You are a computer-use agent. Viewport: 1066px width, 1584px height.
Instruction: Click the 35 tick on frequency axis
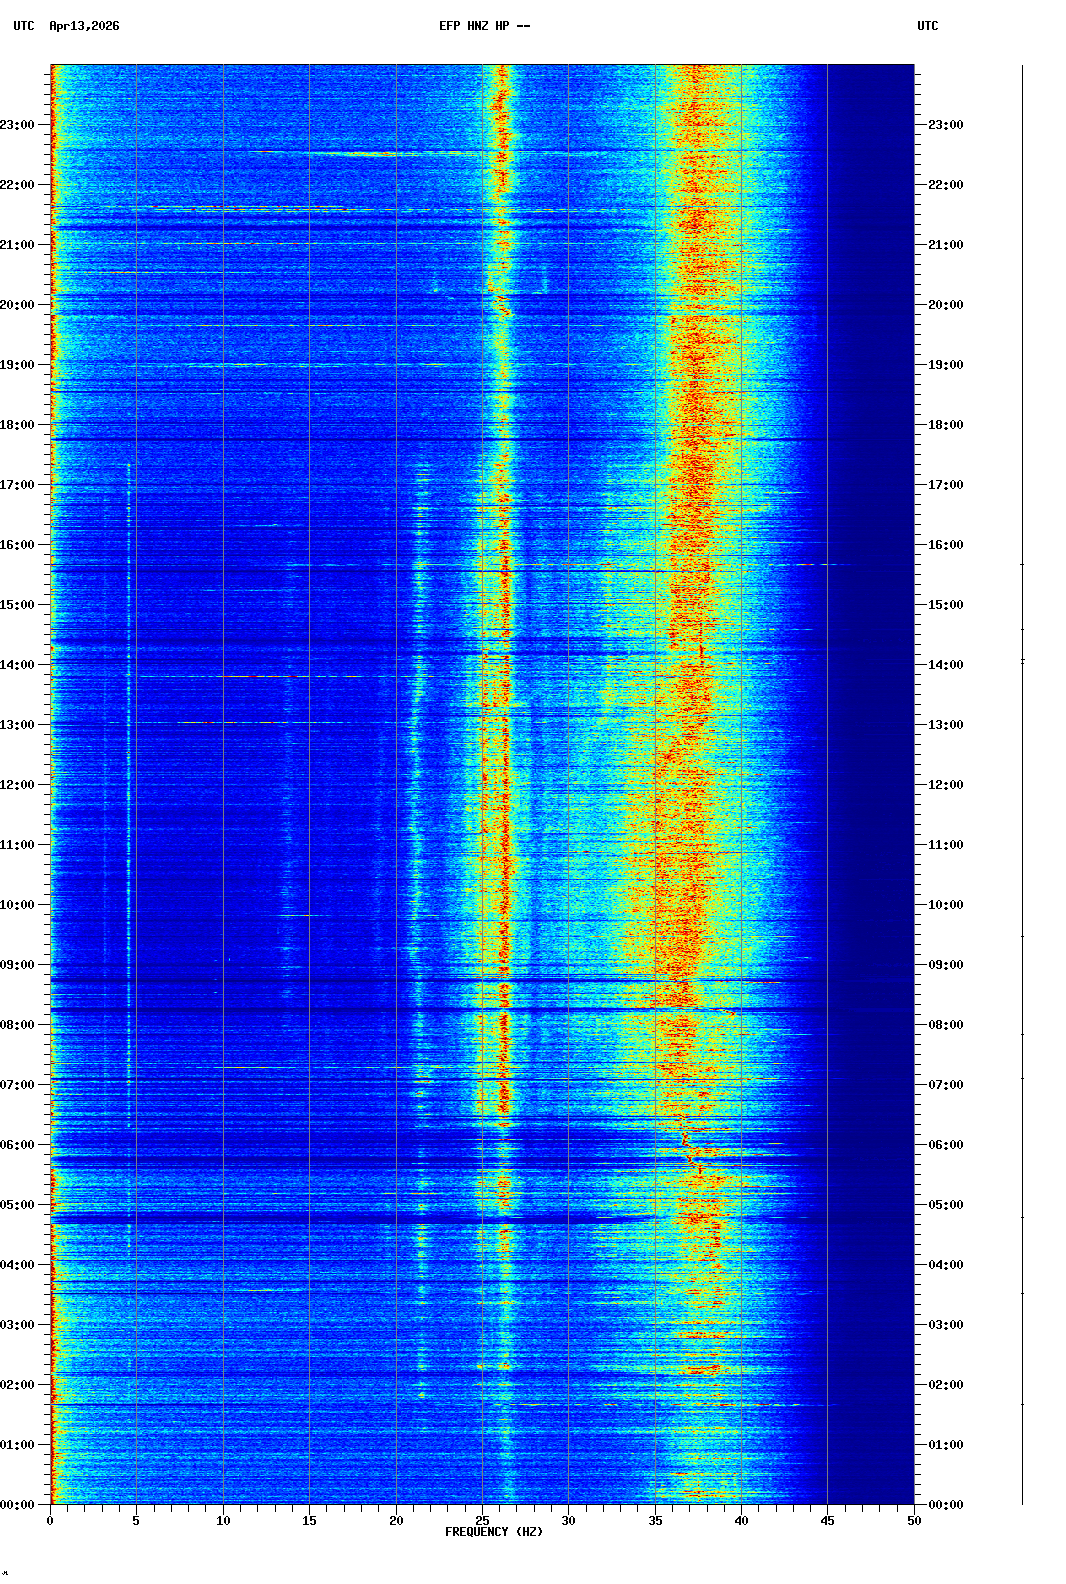point(655,1521)
